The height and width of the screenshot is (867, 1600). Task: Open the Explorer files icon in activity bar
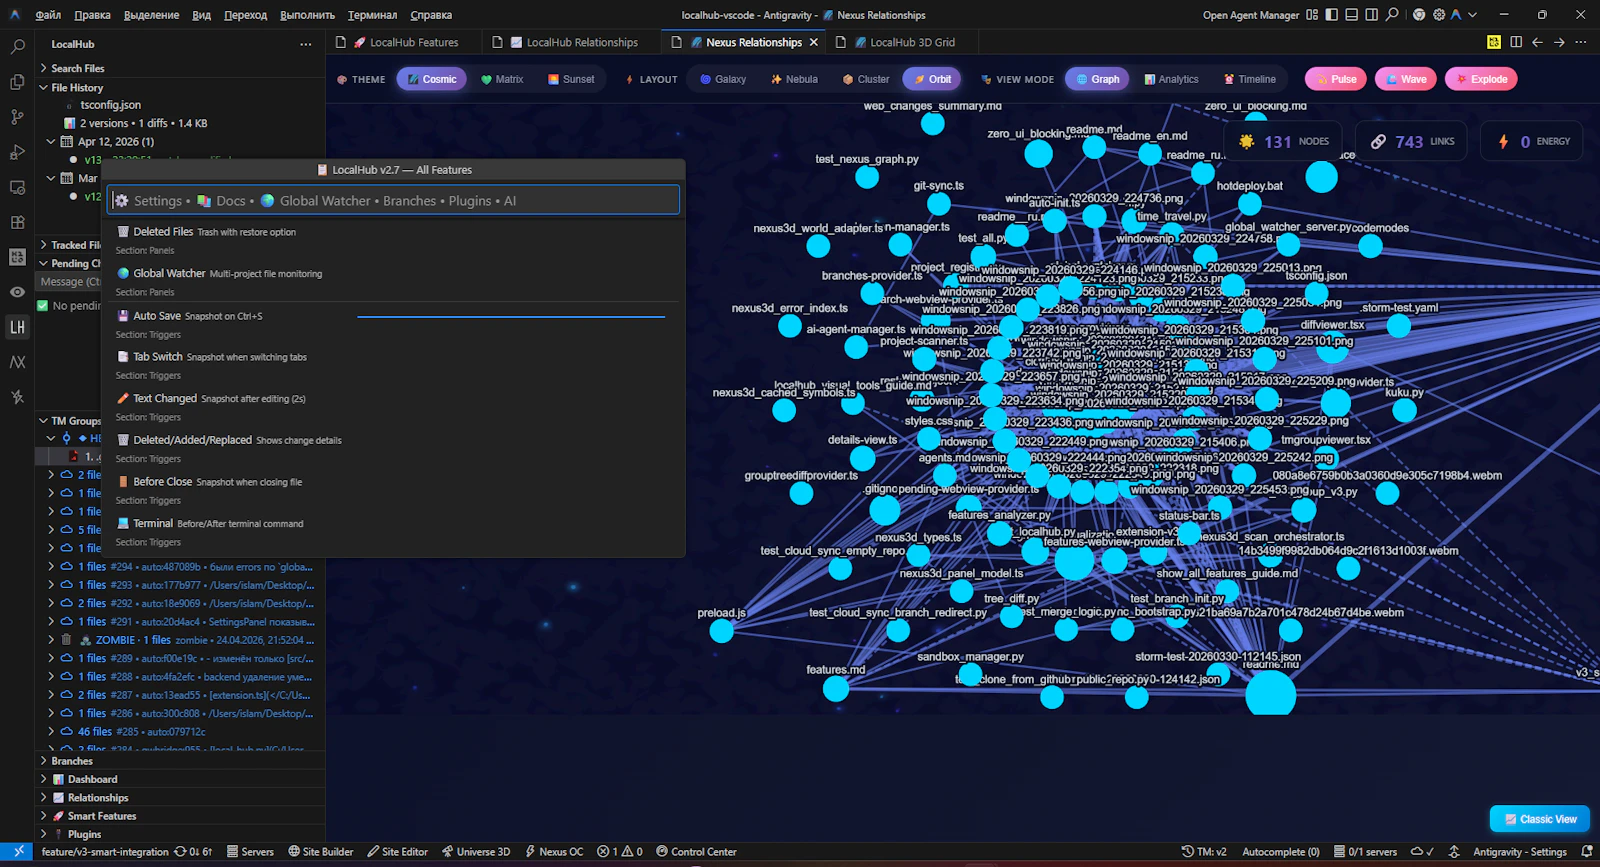click(x=17, y=82)
